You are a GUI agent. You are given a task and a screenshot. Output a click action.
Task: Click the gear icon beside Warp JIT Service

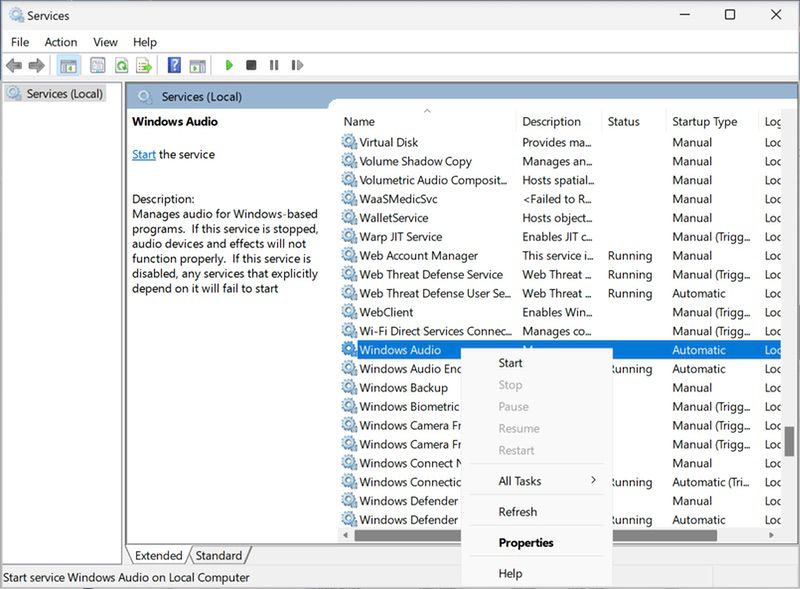(349, 236)
